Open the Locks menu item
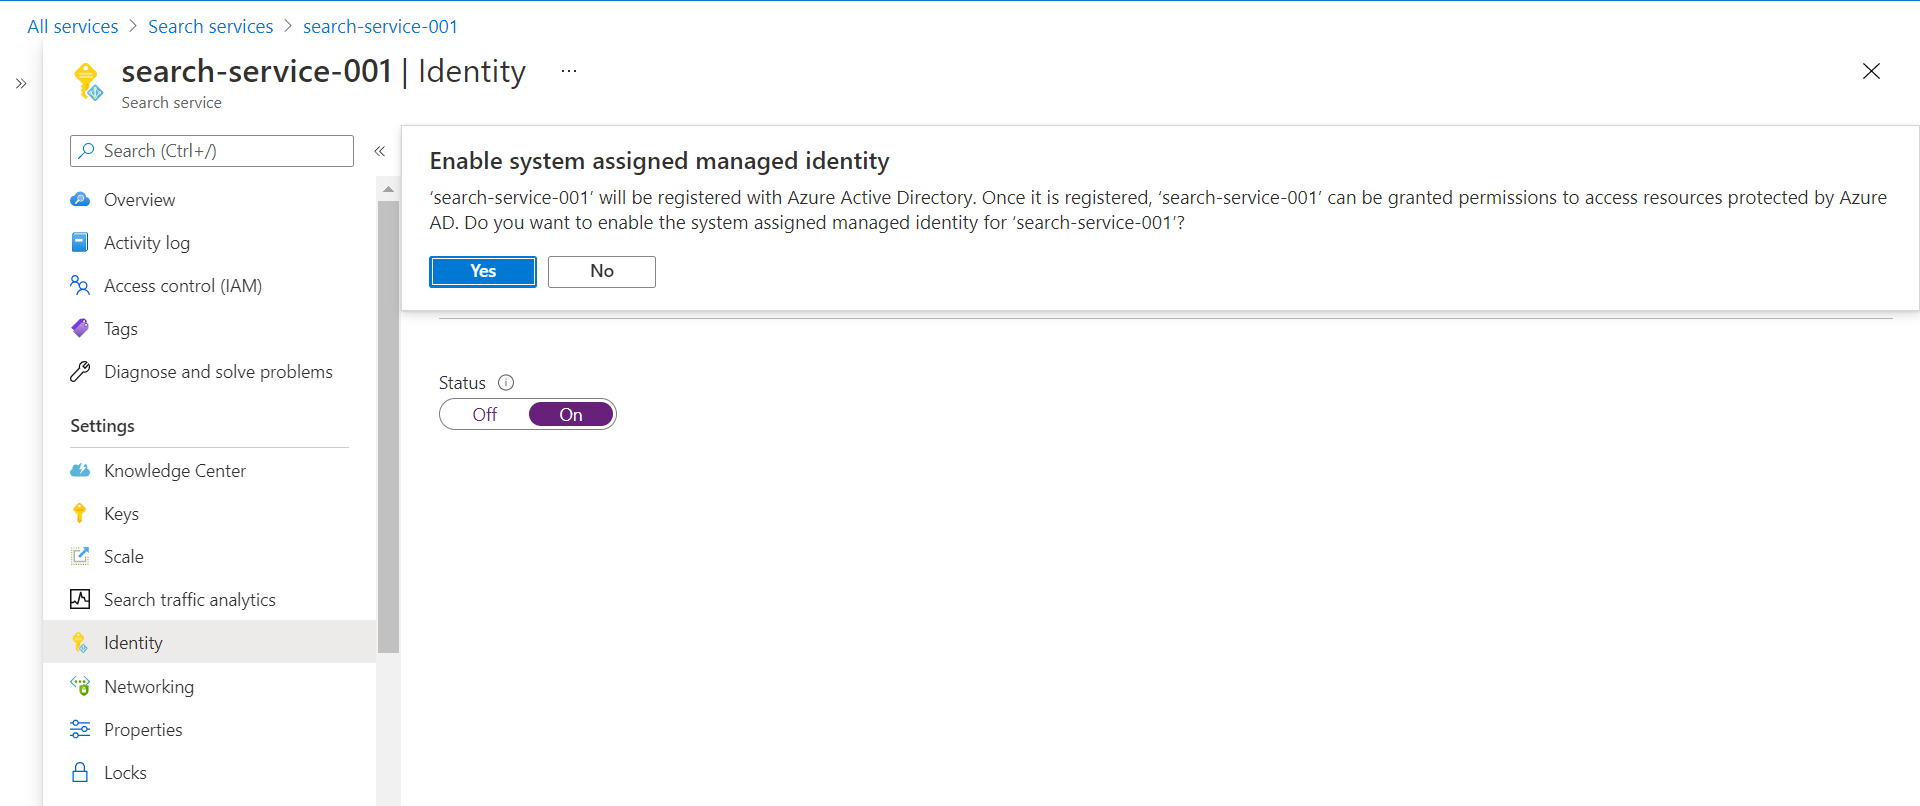Image resolution: width=1920 pixels, height=806 pixels. click(x=210, y=772)
